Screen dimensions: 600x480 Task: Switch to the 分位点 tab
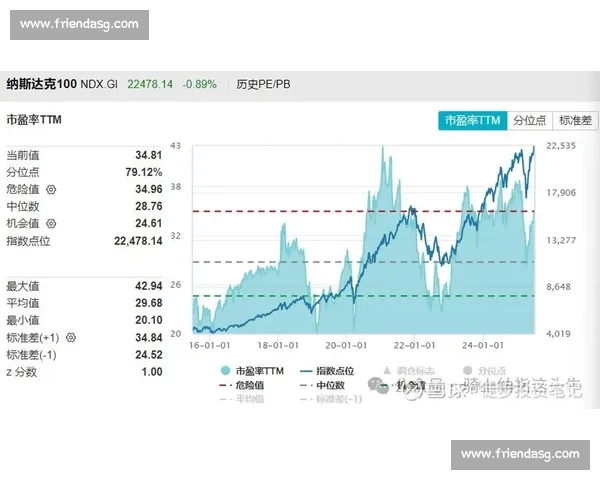point(529,120)
